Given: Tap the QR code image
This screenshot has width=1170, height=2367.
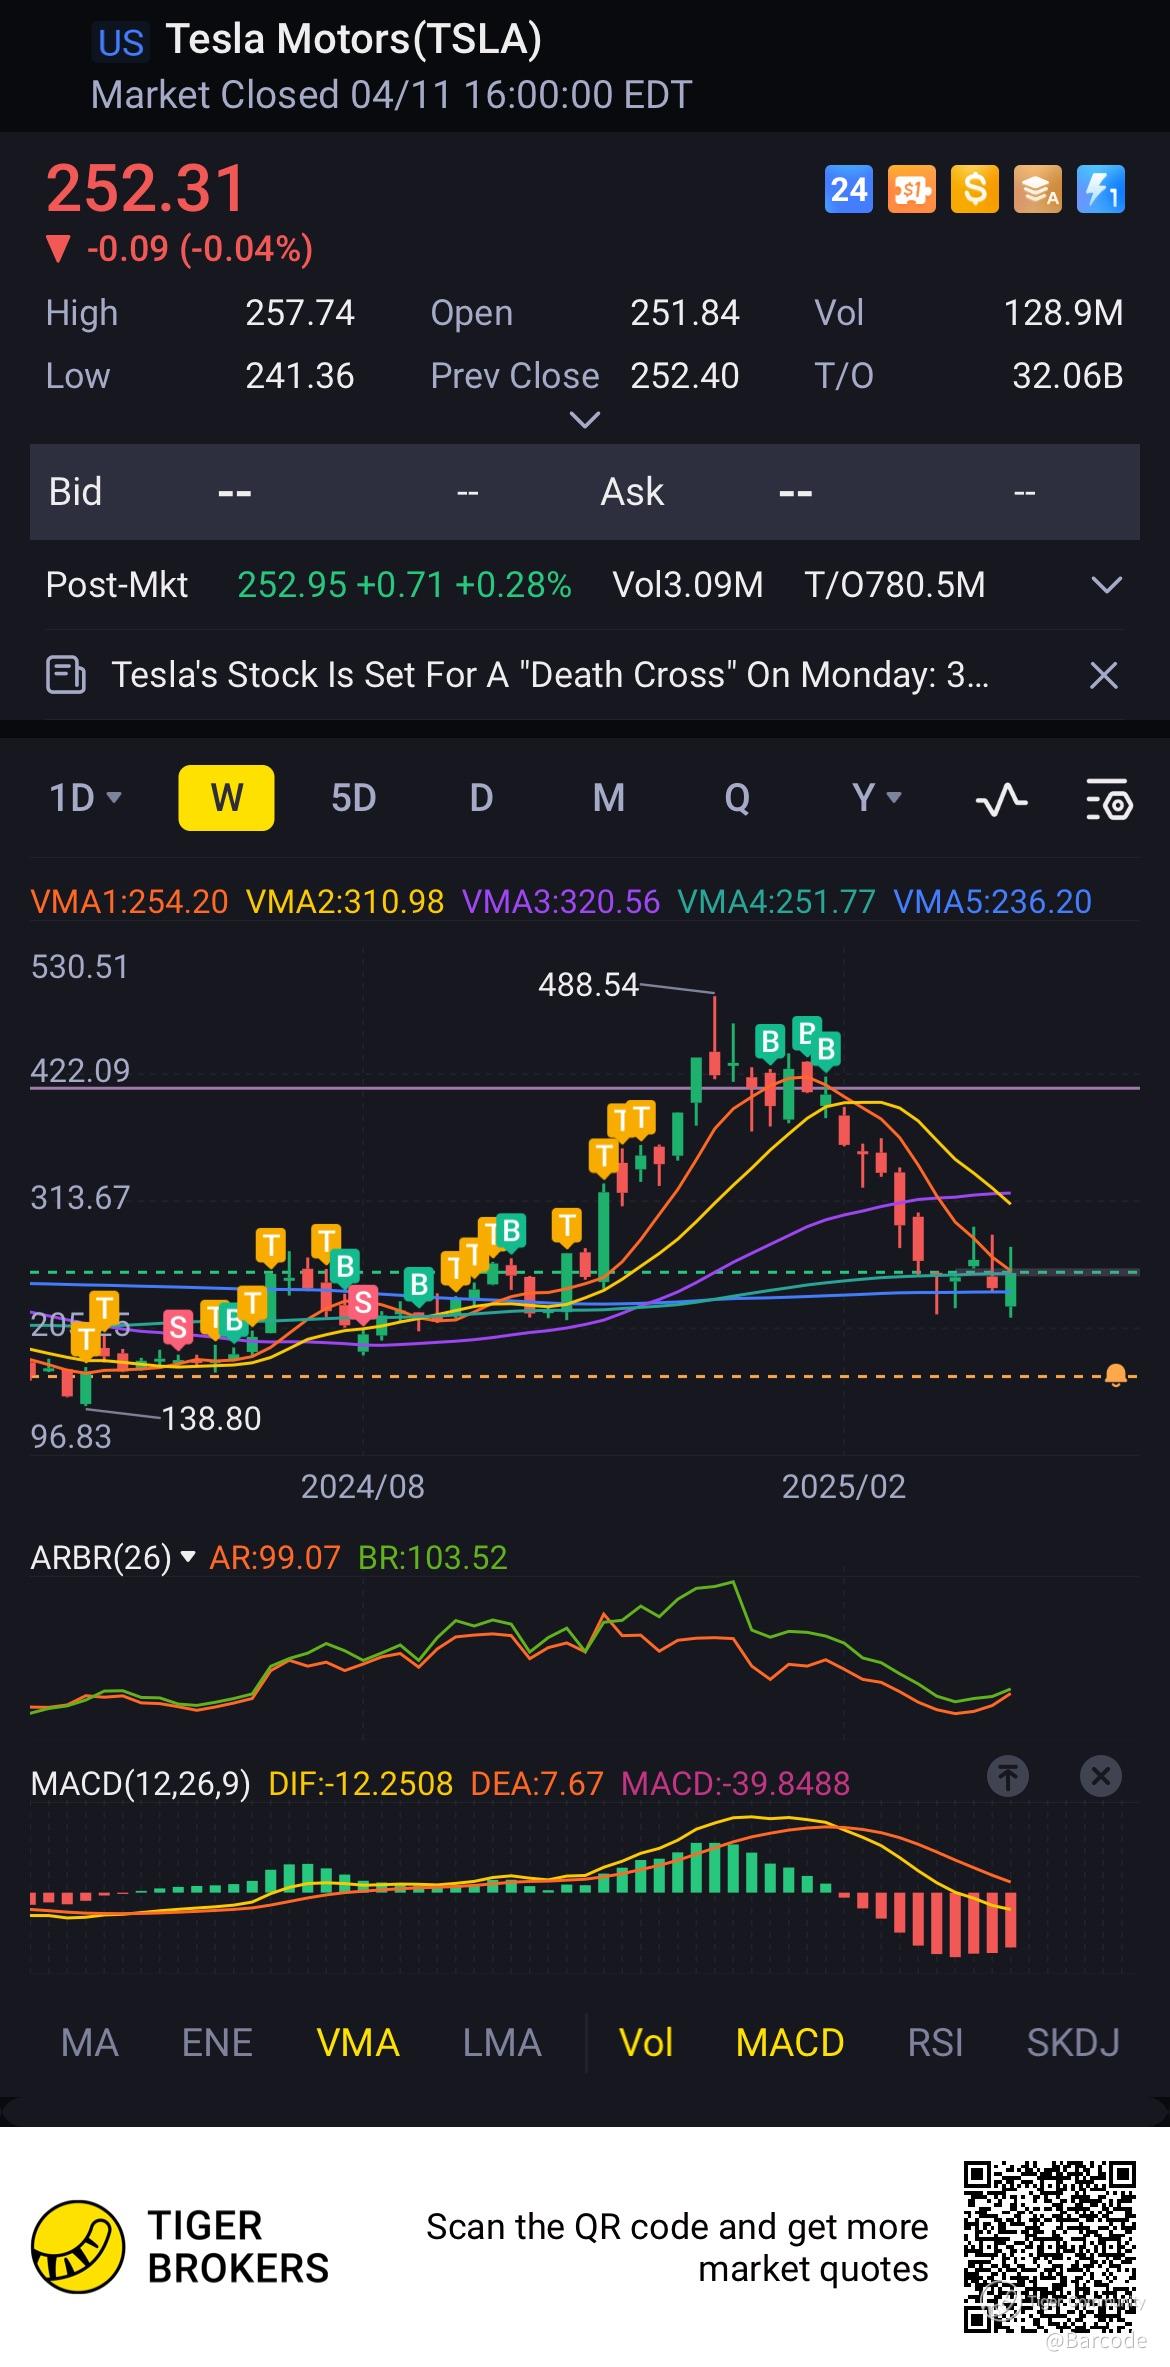Looking at the screenshot, I should tap(1050, 2246).
